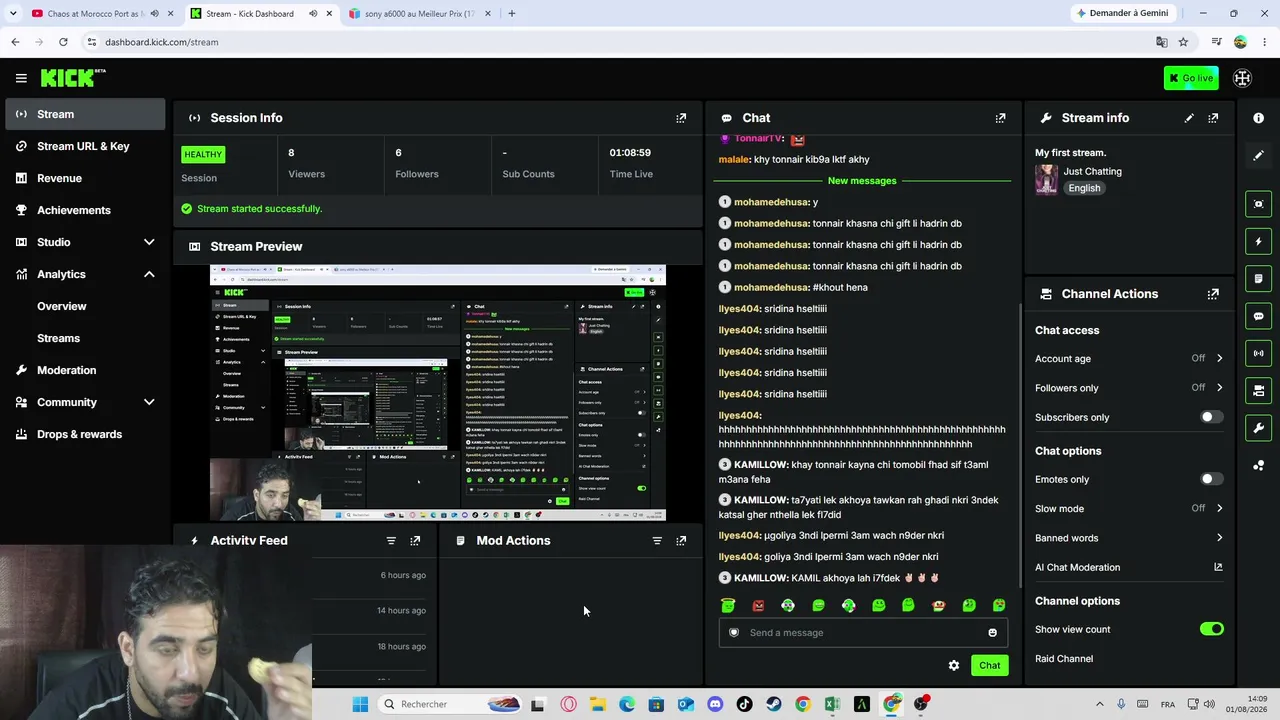Jump to New messages in chat
Screen dimensions: 1280x720
click(862, 181)
